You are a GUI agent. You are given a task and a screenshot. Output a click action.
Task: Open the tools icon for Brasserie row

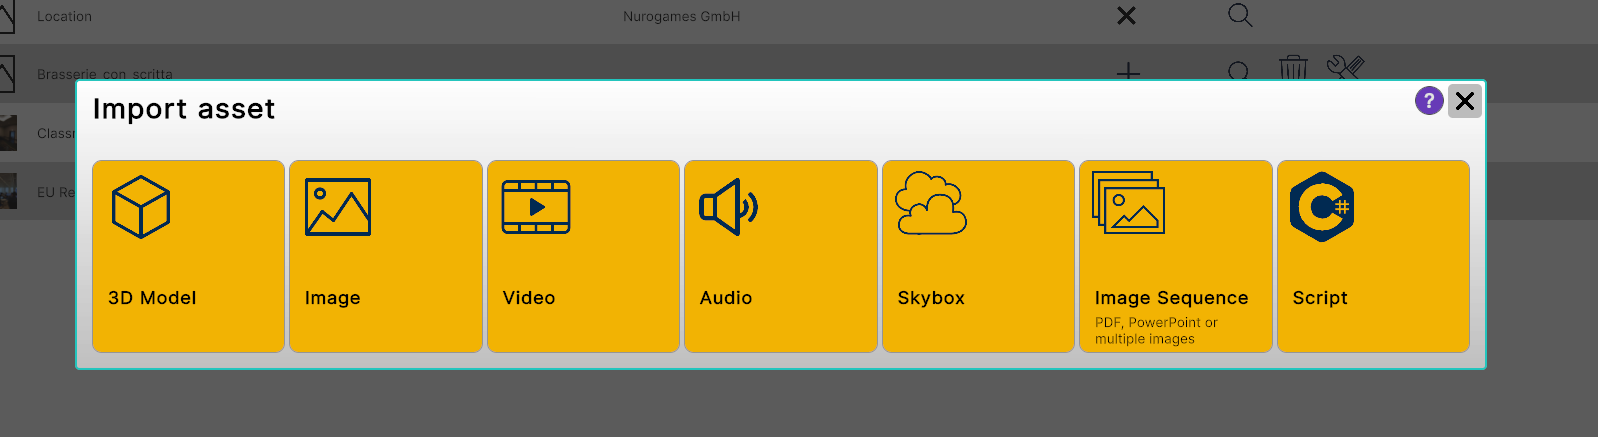[x=1345, y=67]
